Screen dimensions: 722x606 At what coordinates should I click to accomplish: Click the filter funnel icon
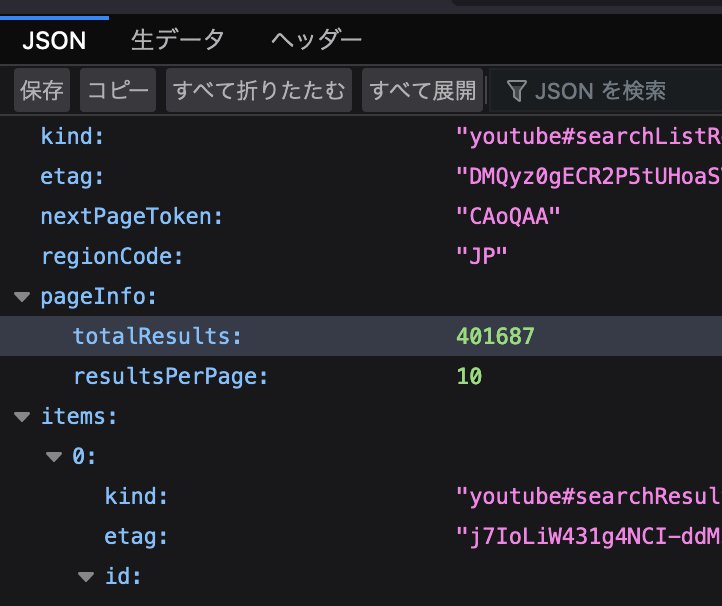(x=517, y=91)
